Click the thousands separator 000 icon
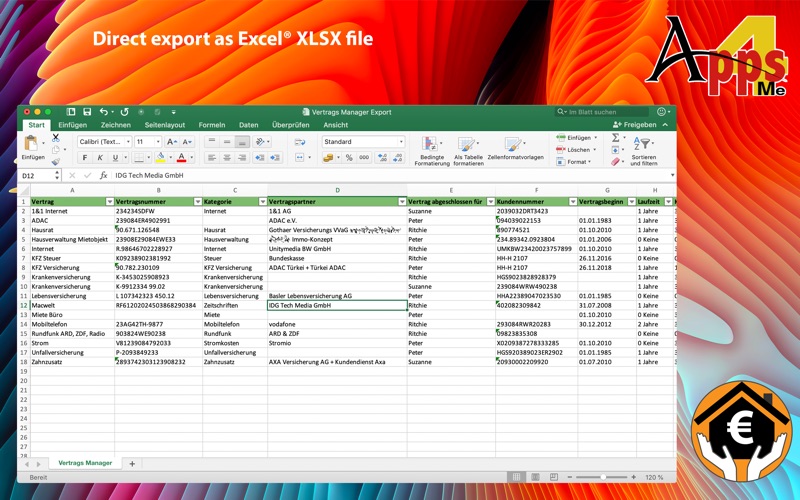 click(364, 158)
